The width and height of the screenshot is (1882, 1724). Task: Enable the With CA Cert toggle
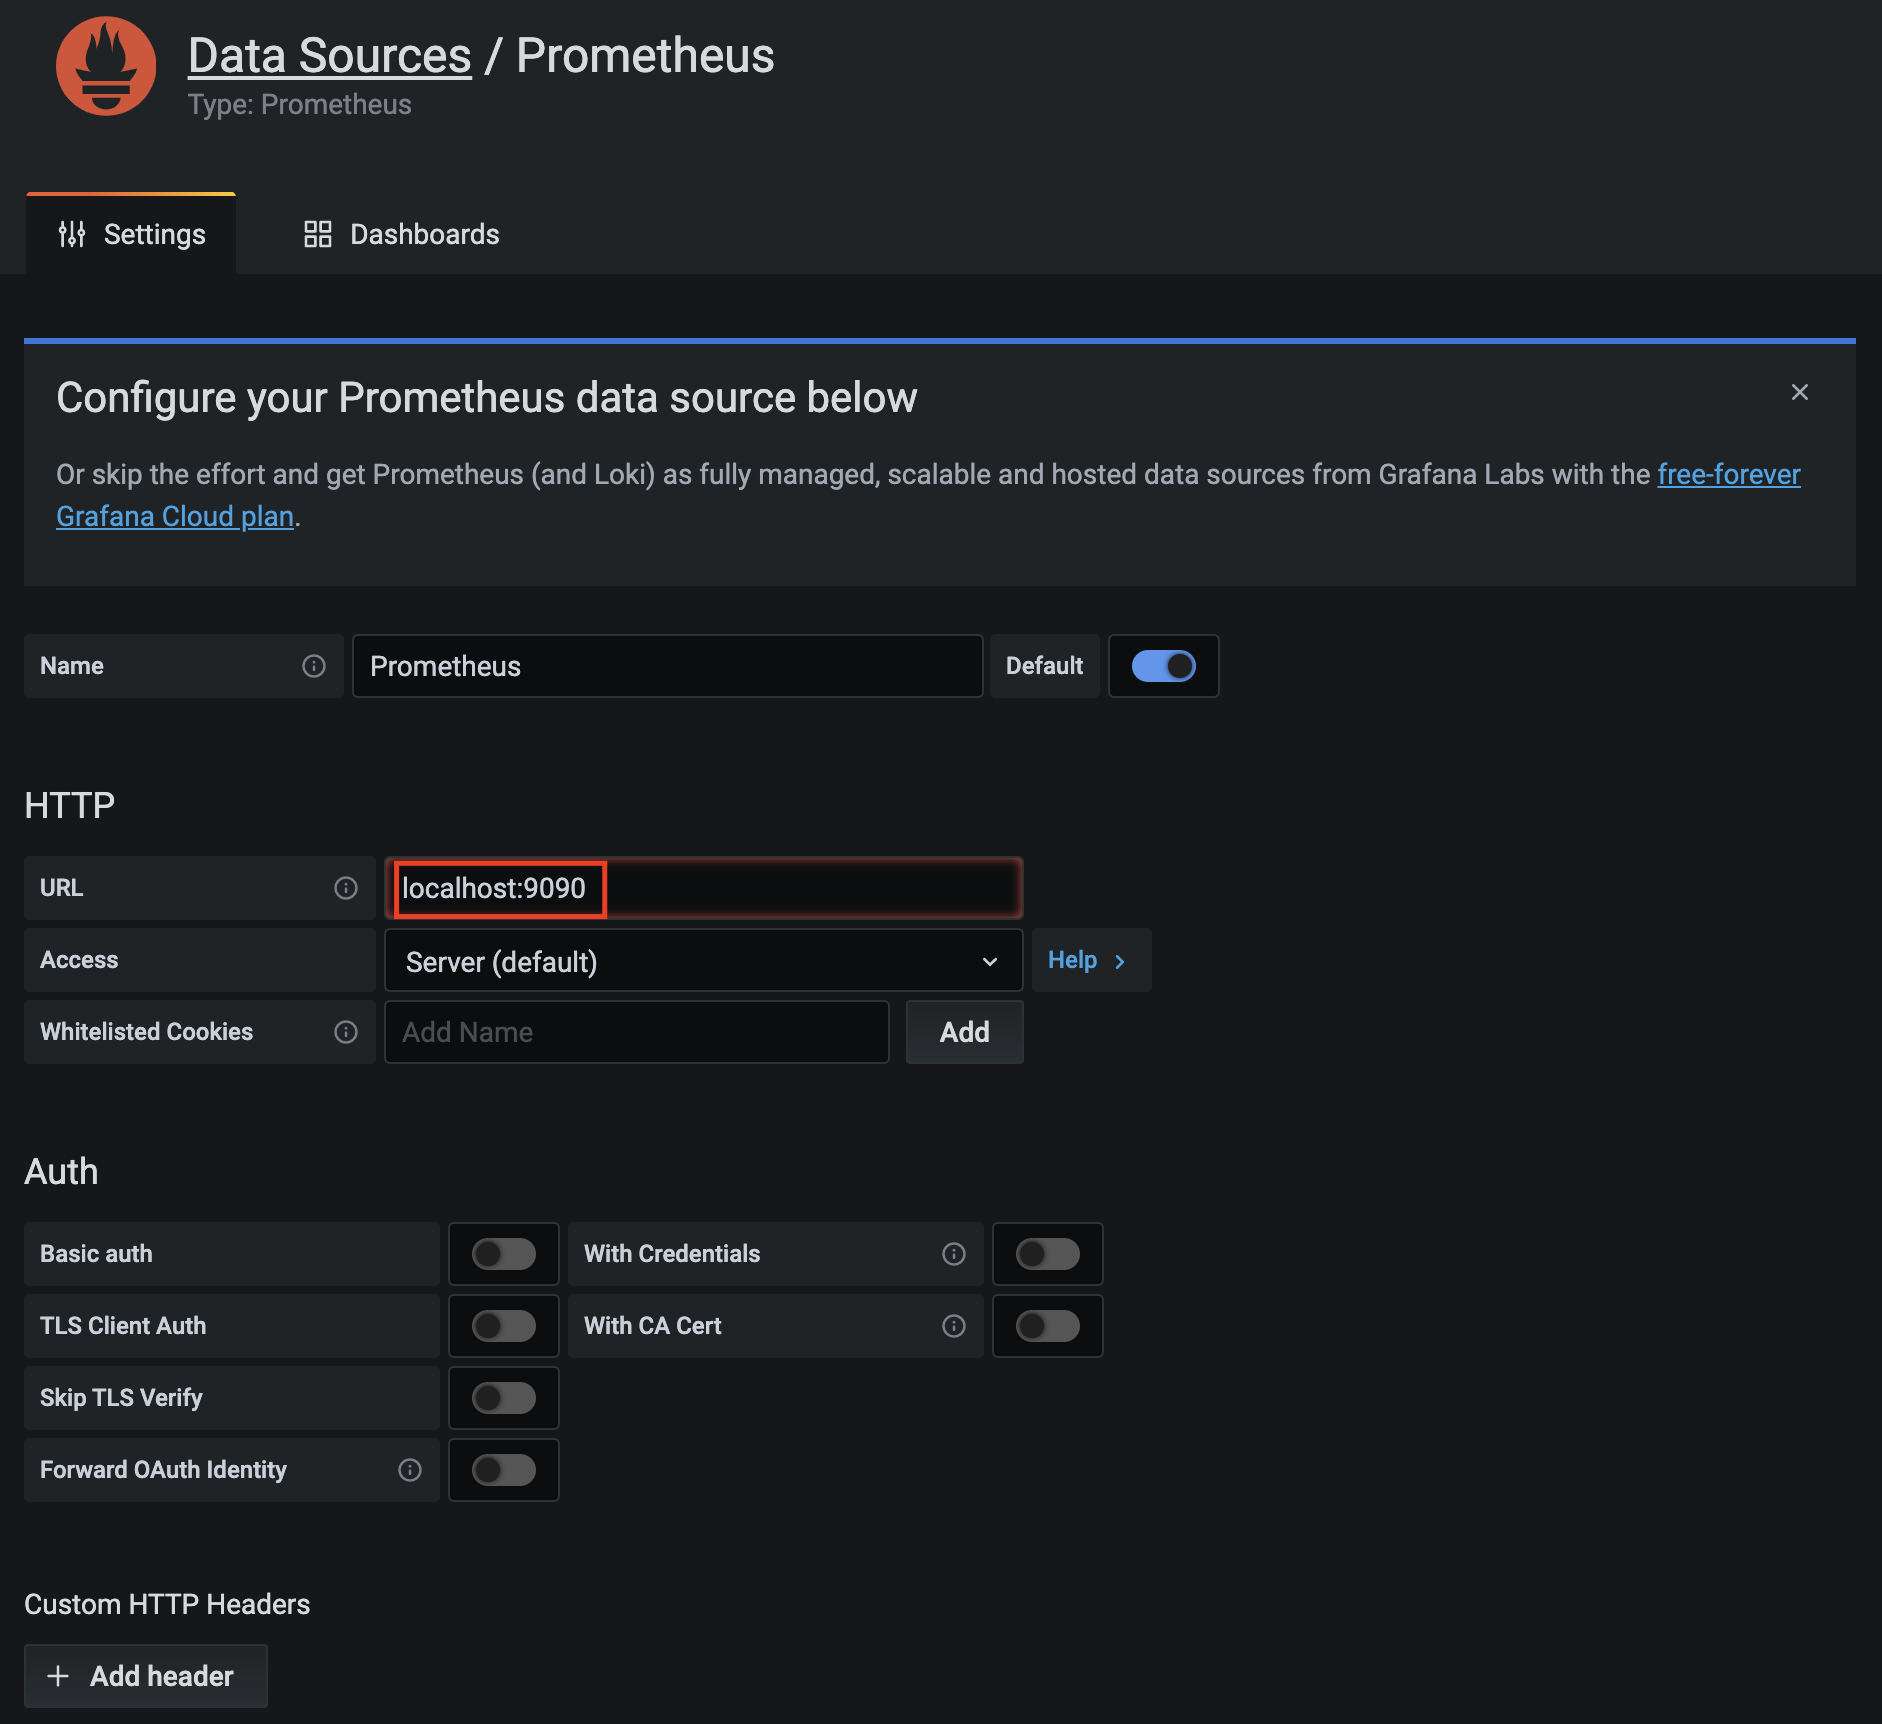[x=1048, y=1326]
